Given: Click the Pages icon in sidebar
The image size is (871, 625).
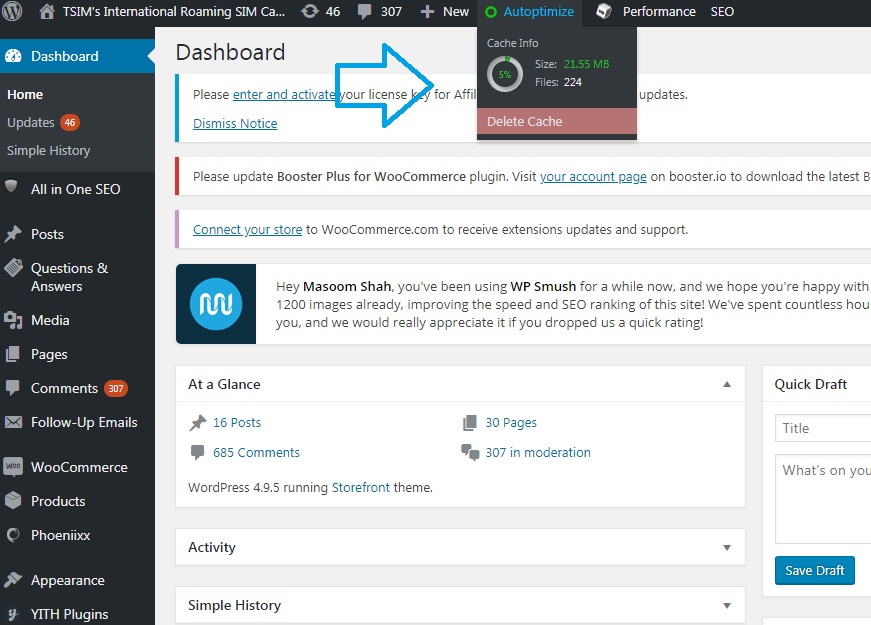Looking at the screenshot, I should [x=13, y=354].
